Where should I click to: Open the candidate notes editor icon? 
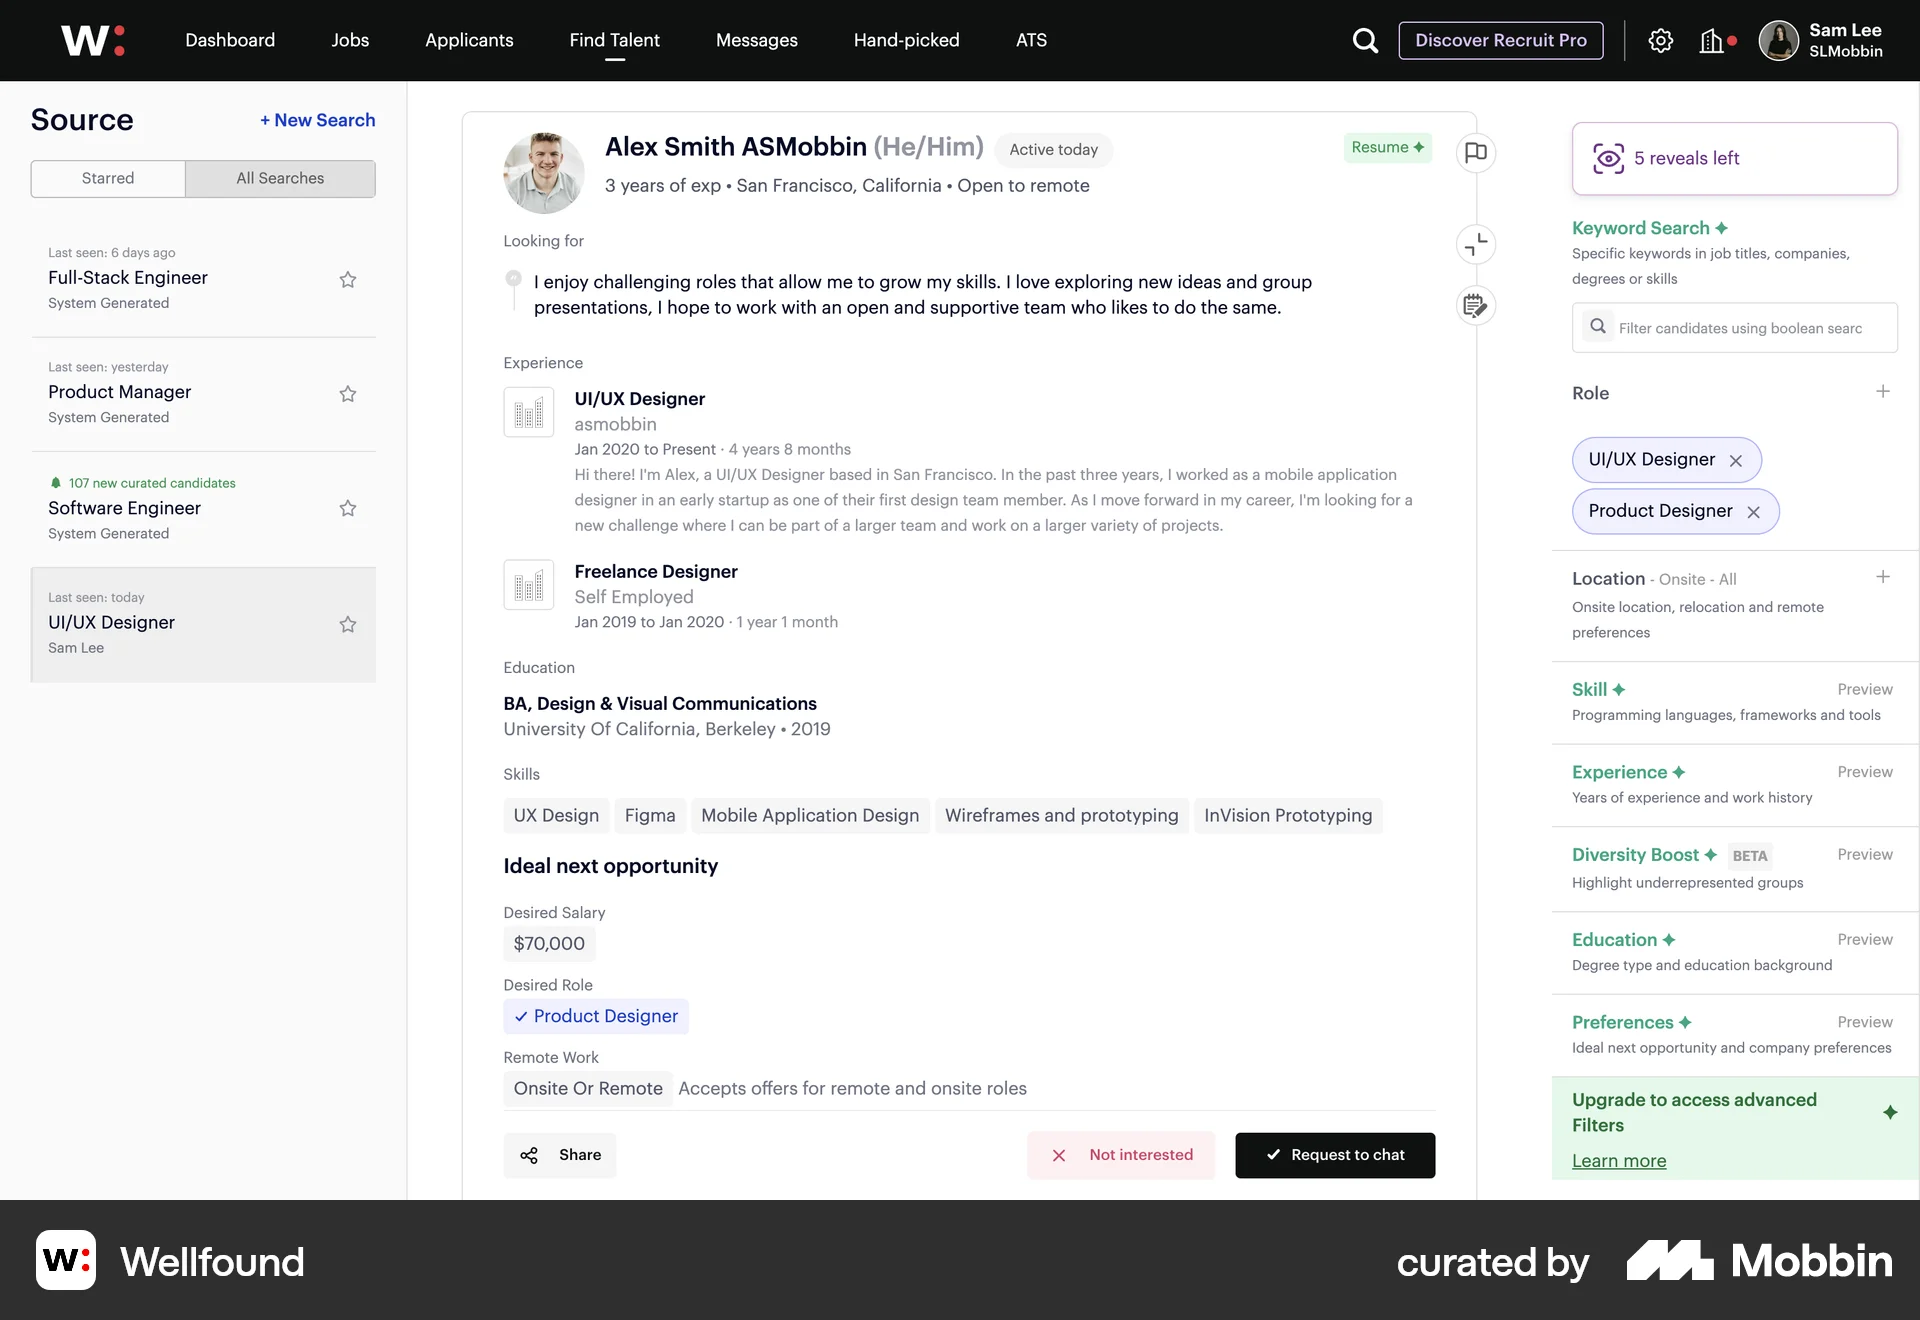[x=1476, y=305]
